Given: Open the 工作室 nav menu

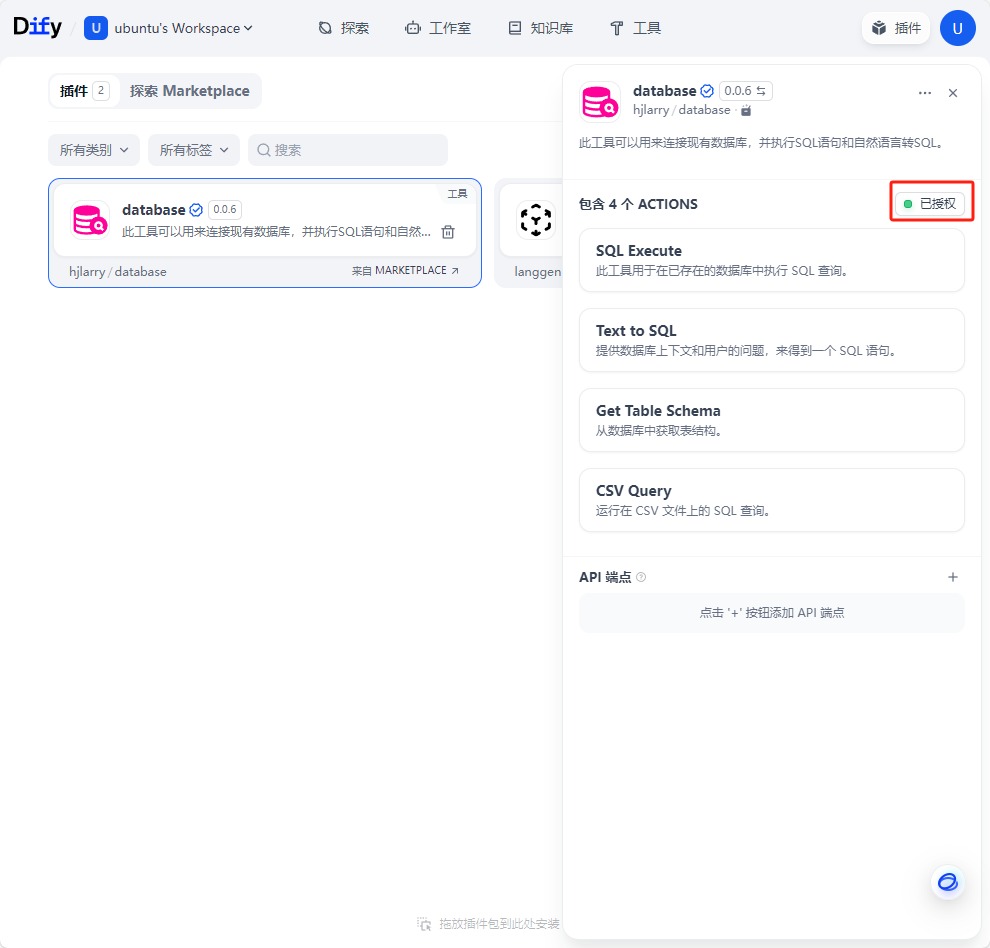Looking at the screenshot, I should click(438, 28).
